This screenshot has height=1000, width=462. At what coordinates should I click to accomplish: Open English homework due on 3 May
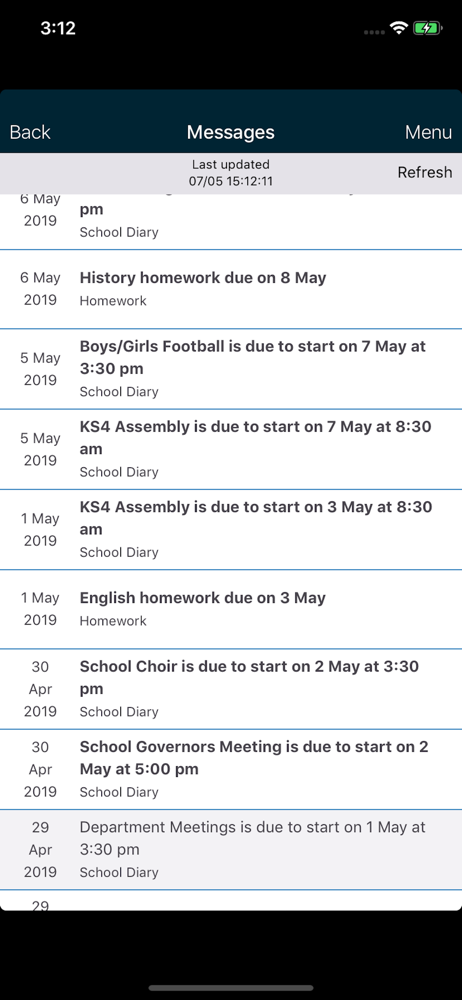(231, 609)
